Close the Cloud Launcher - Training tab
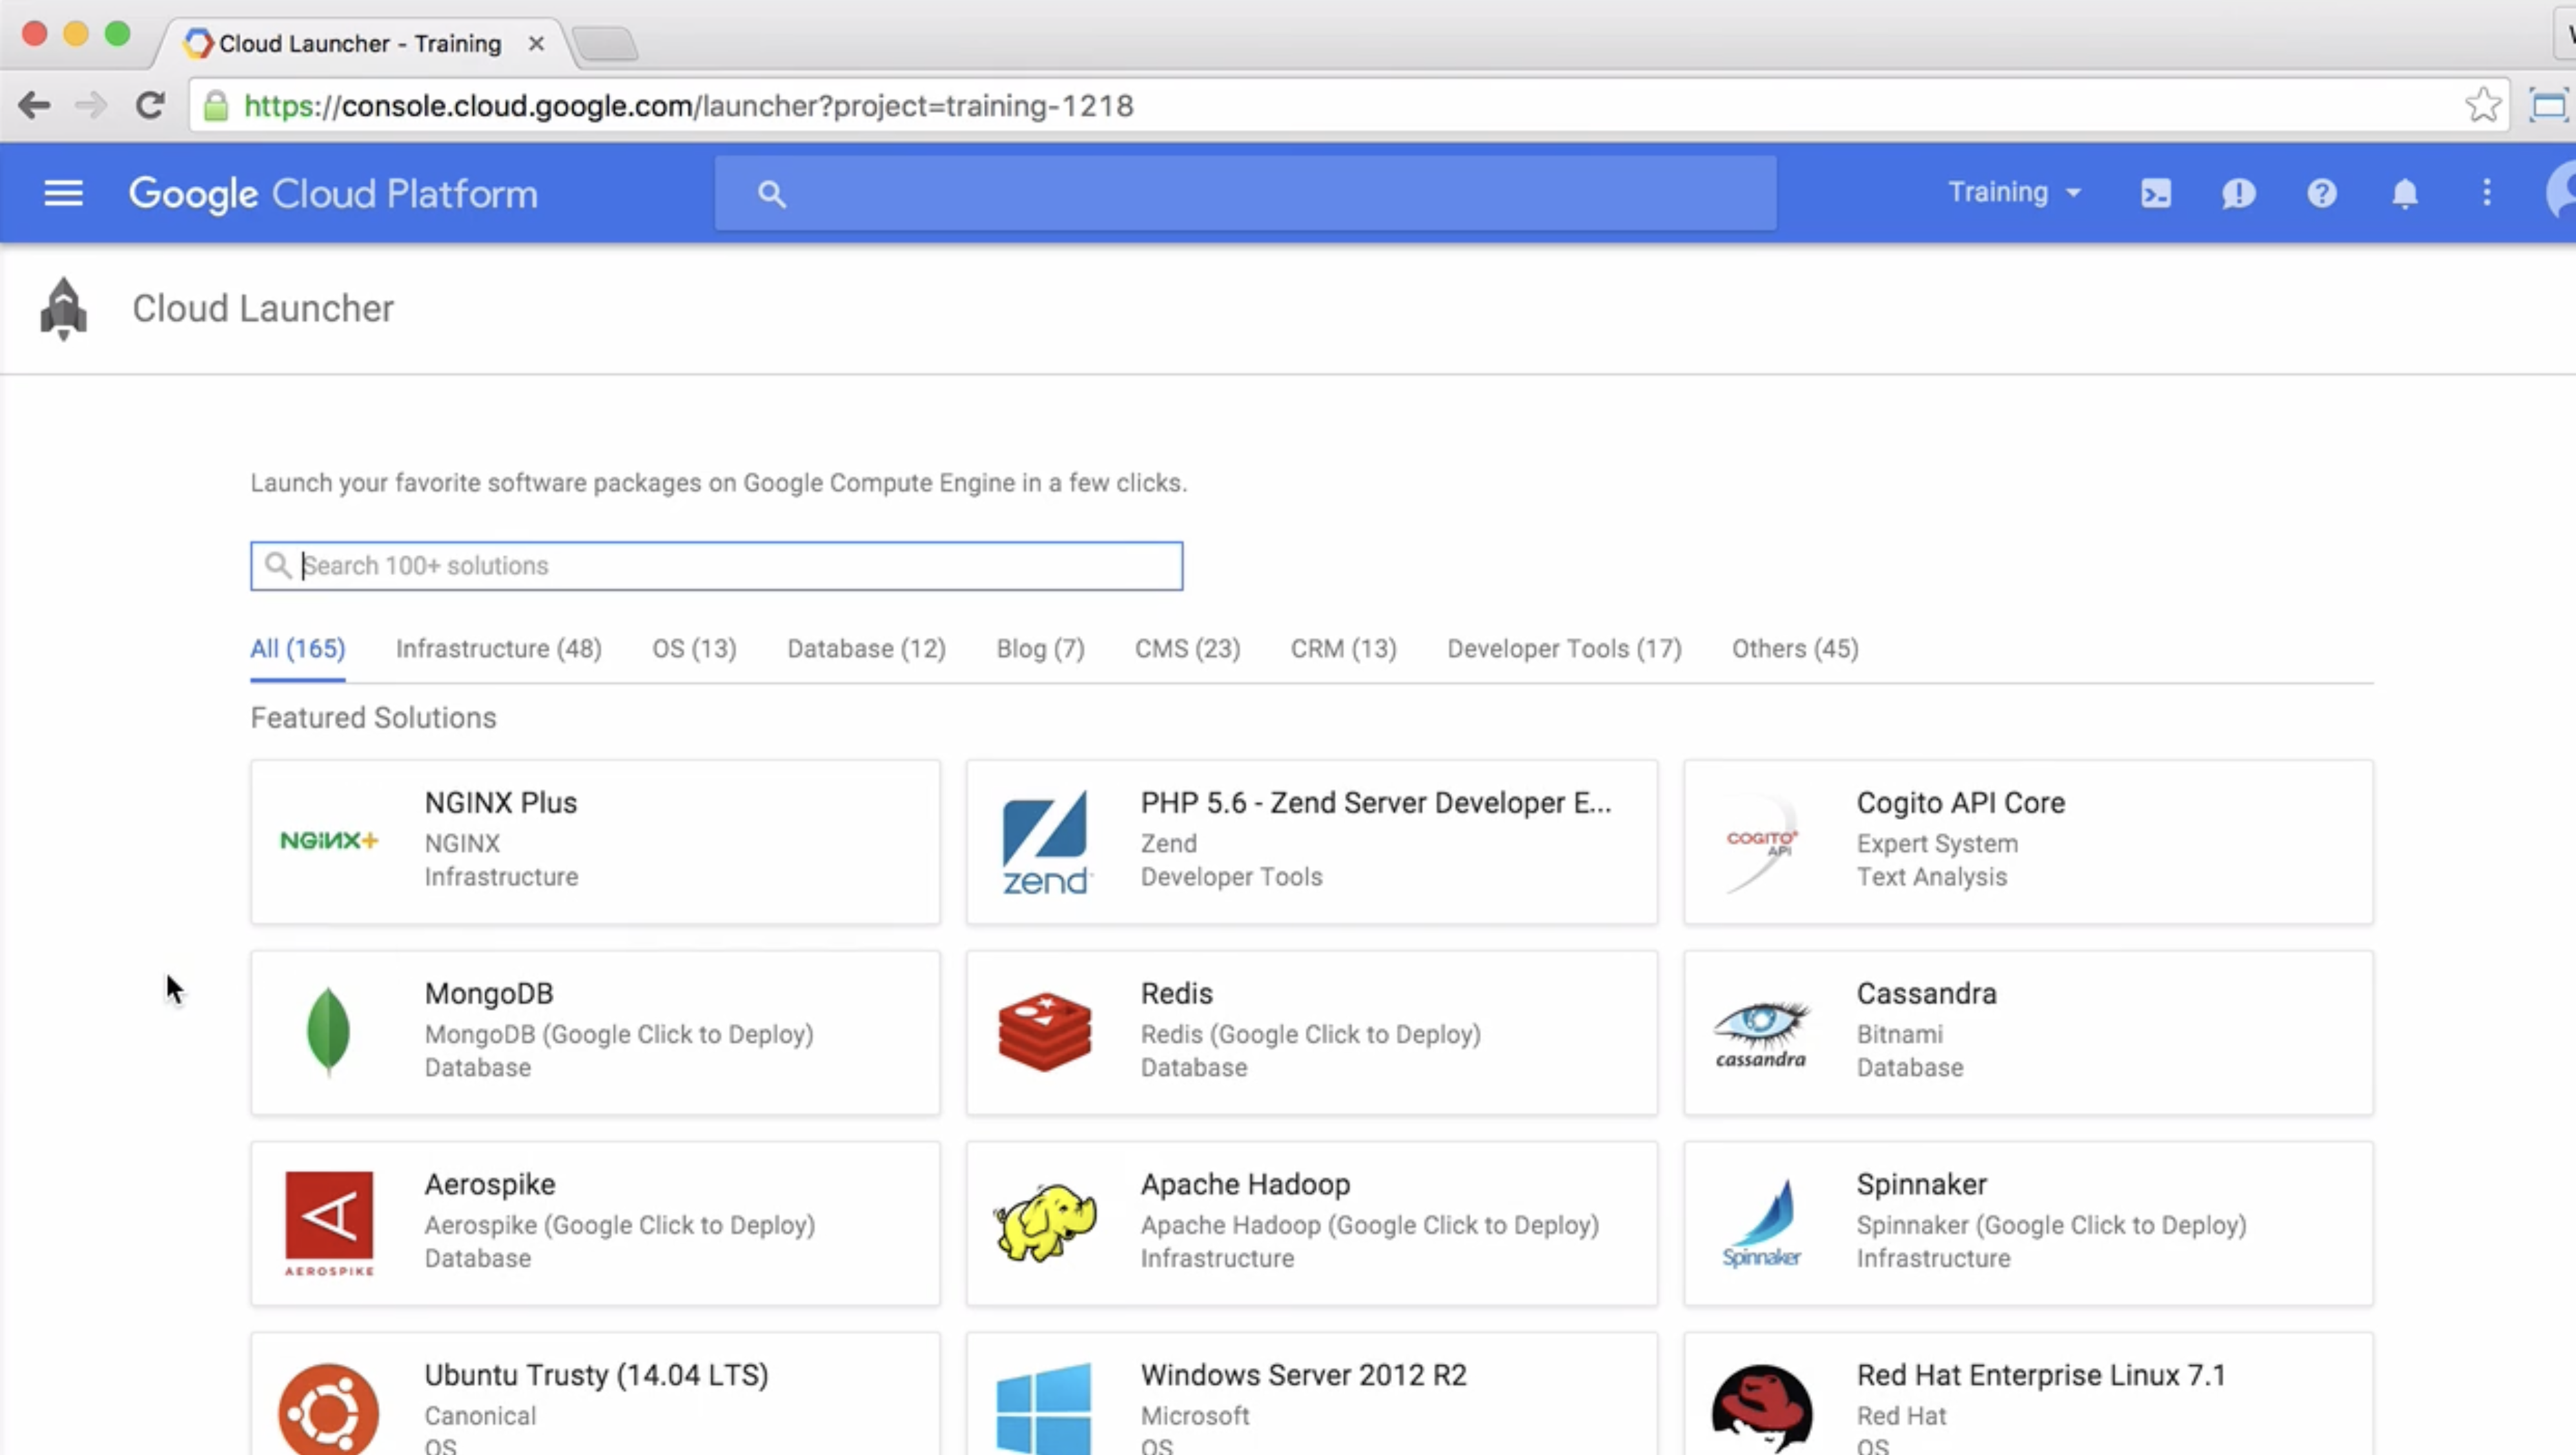The height and width of the screenshot is (1455, 2576). tap(536, 44)
